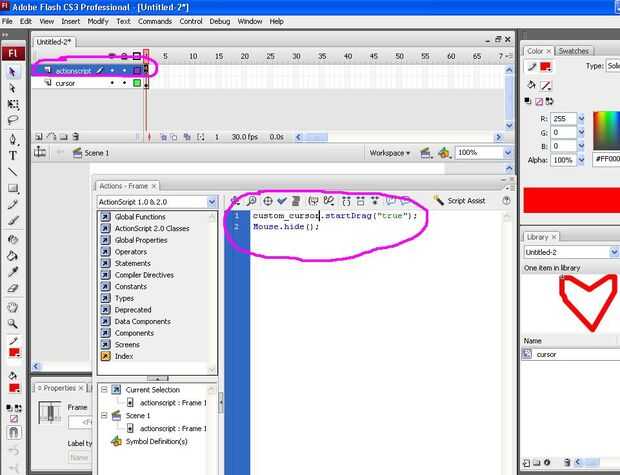Select the Pen tool
Image resolution: width=620 pixels, height=475 pixels.
[x=13, y=139]
